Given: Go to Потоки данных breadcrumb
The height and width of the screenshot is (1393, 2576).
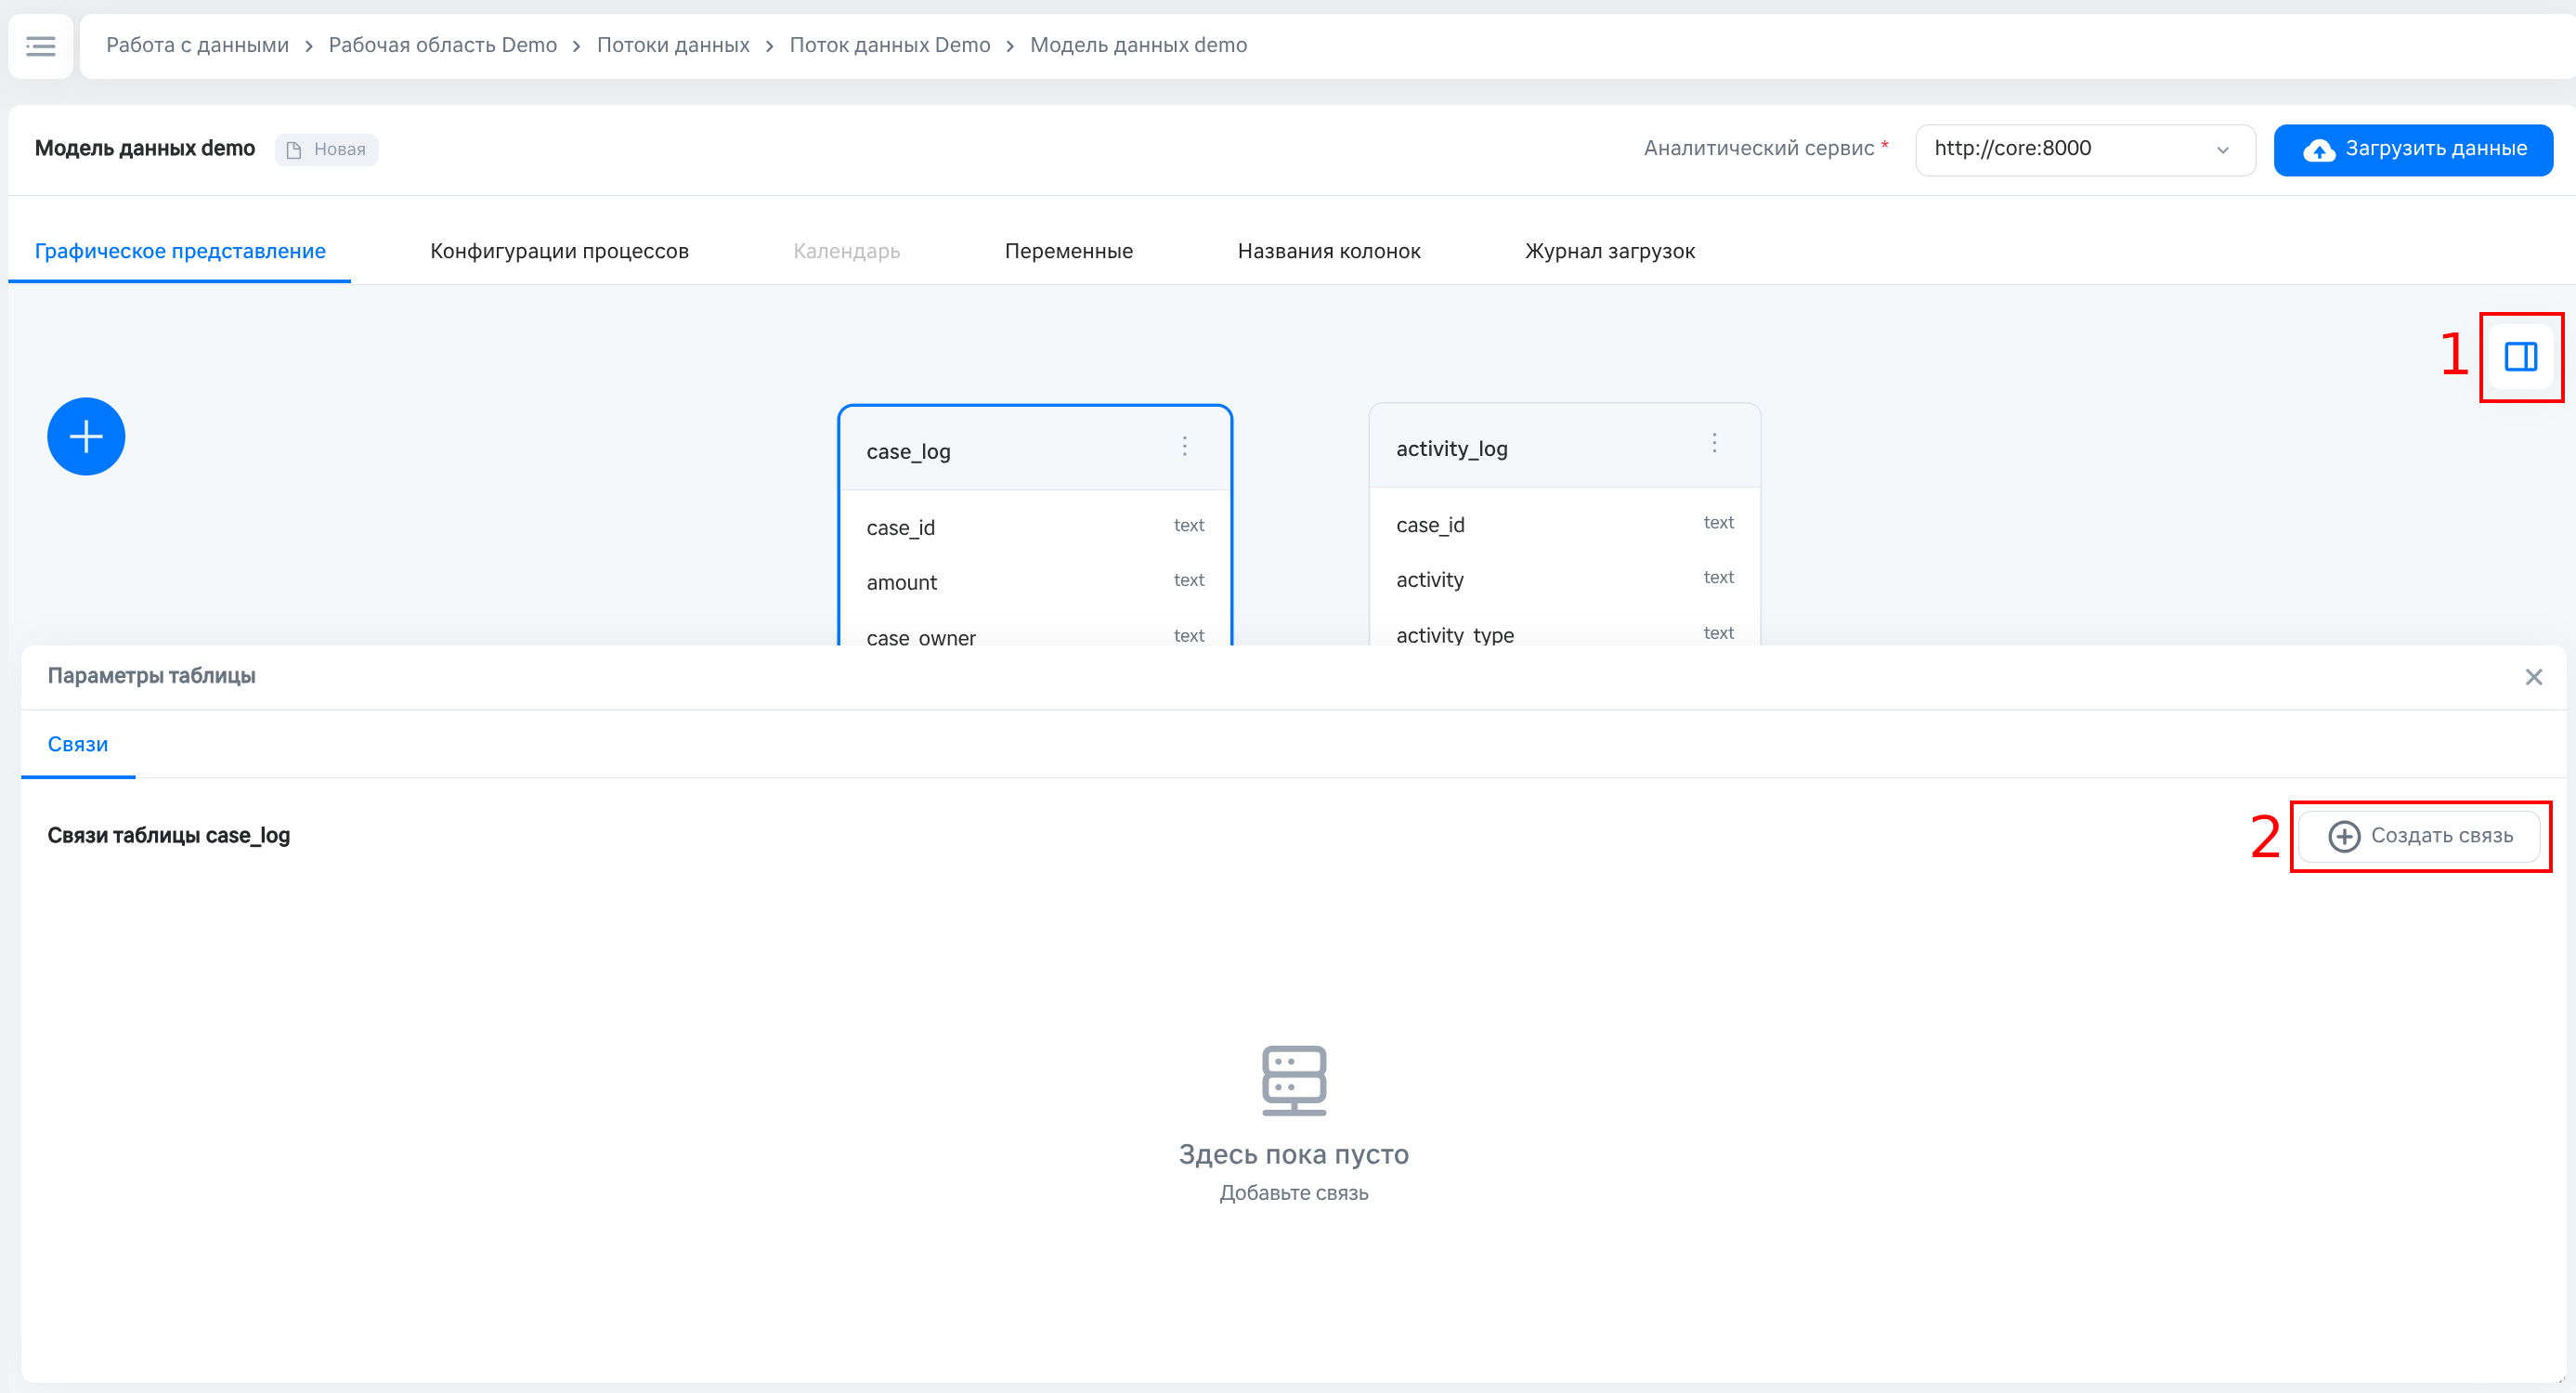Looking at the screenshot, I should point(673,45).
